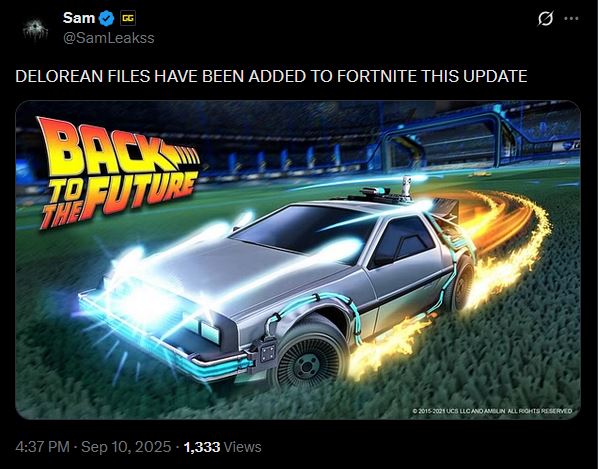Open Sam's profile avatar picture
Viewport: 598px width, 469px height.
[35, 29]
